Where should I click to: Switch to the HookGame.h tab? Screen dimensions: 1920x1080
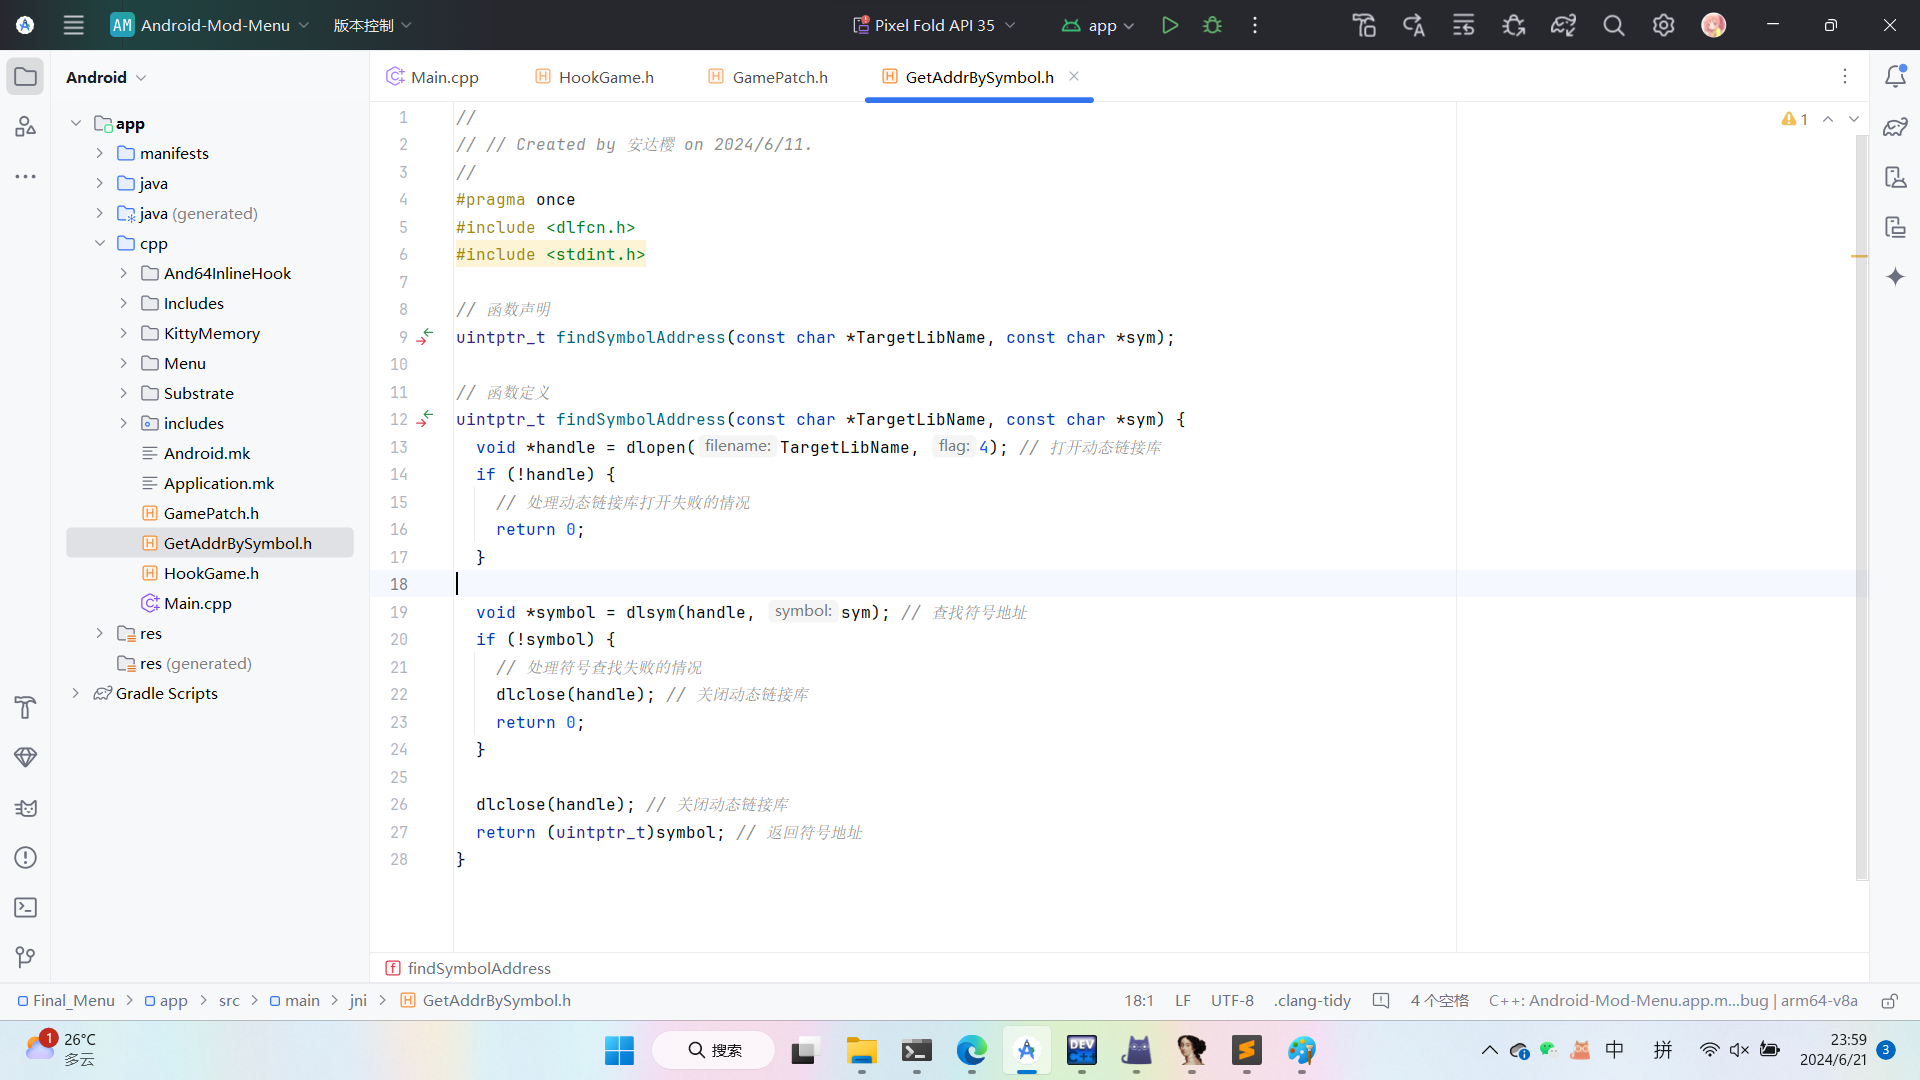595,77
